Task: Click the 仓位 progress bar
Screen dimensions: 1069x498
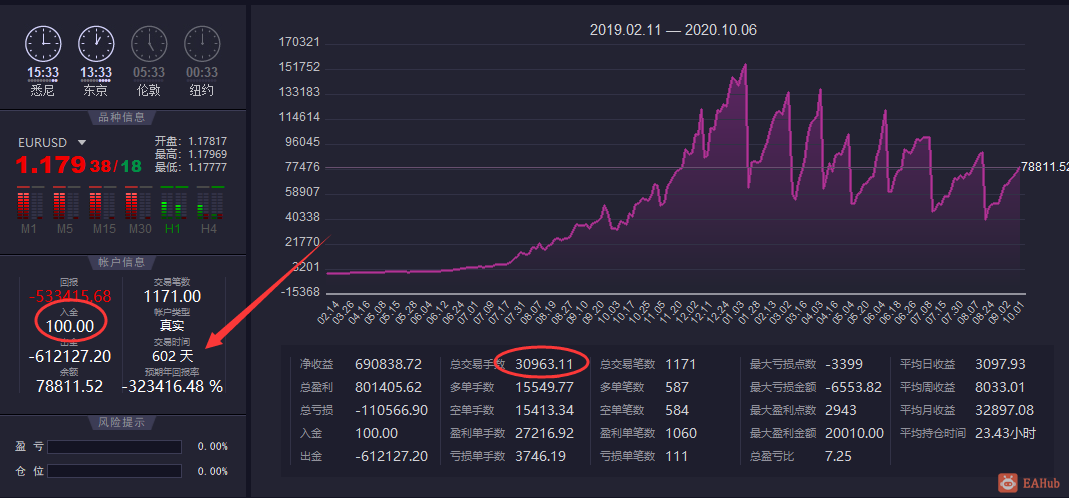Action: click(115, 471)
